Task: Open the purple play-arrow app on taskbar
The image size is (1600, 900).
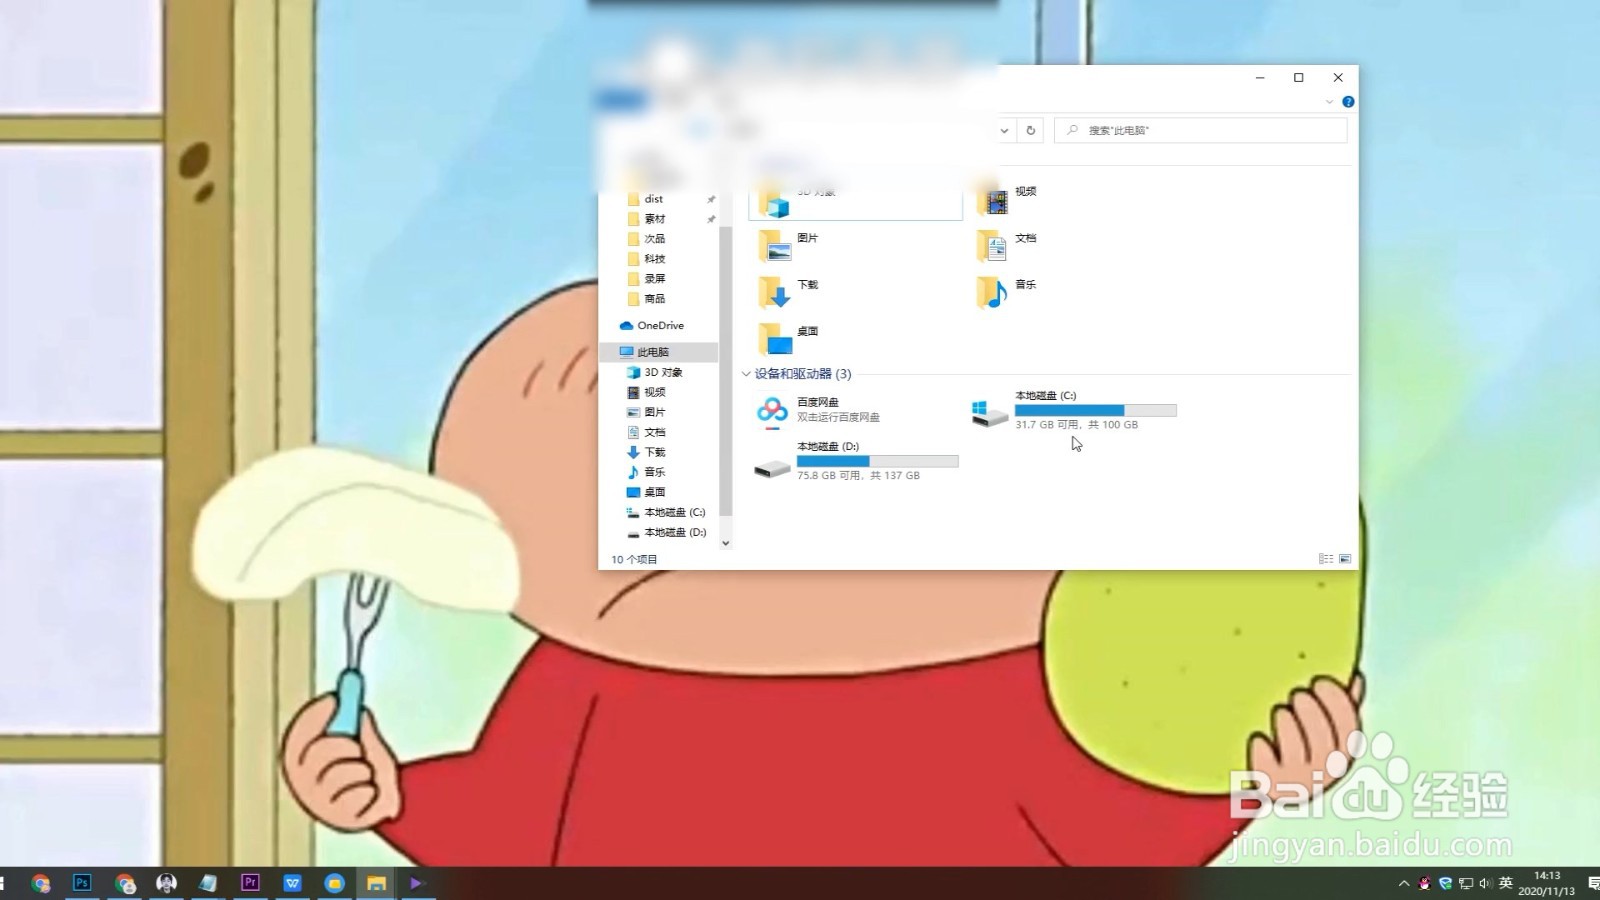Action: tap(418, 882)
